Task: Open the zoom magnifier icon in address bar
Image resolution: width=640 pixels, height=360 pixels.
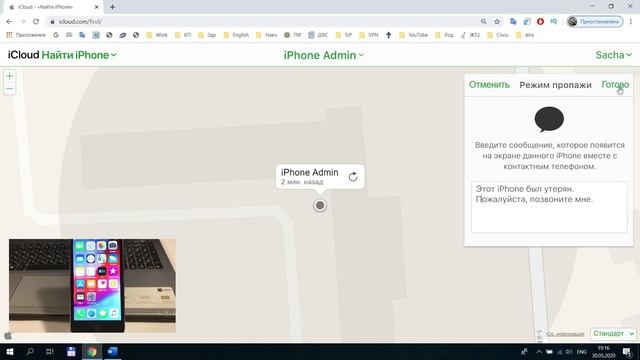Action: 483,21
